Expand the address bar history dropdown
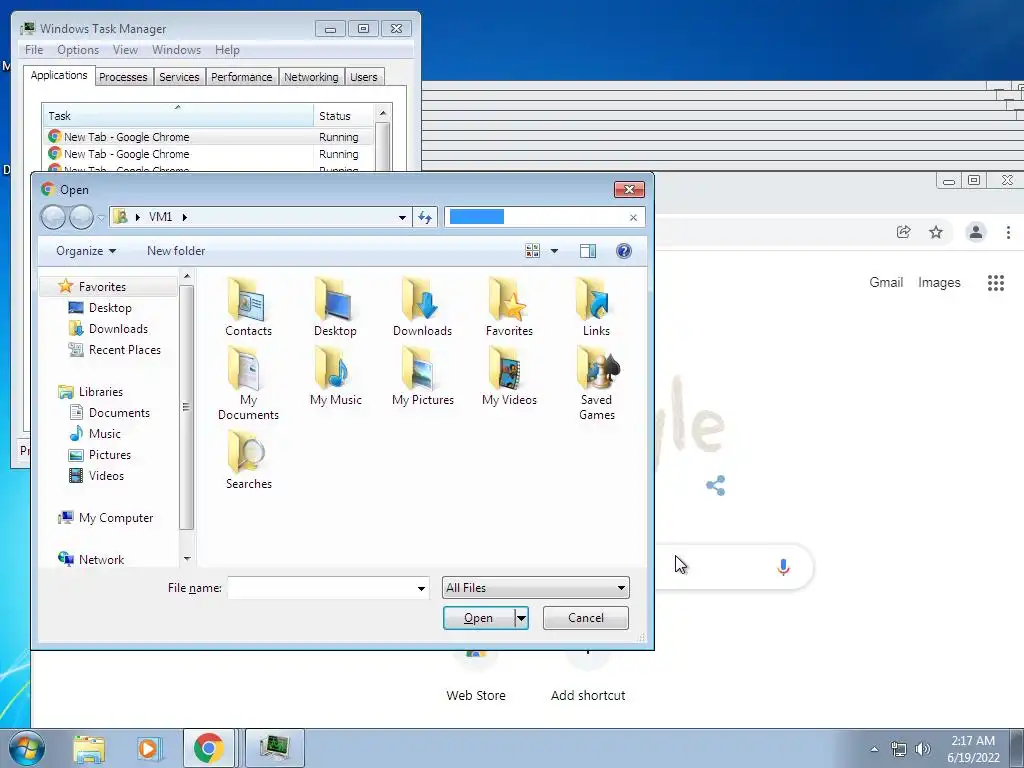This screenshot has width=1024, height=768. [x=402, y=217]
